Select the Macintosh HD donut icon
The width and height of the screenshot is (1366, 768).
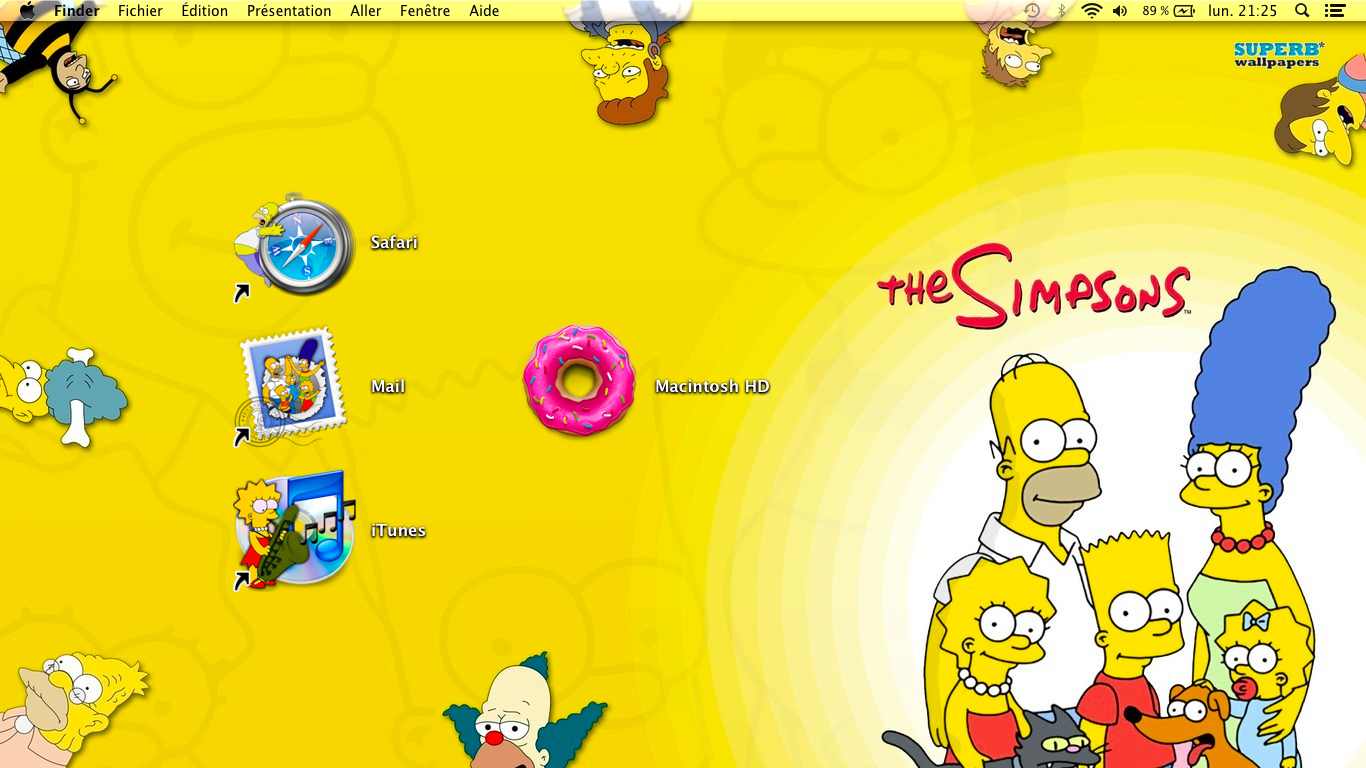pos(579,380)
